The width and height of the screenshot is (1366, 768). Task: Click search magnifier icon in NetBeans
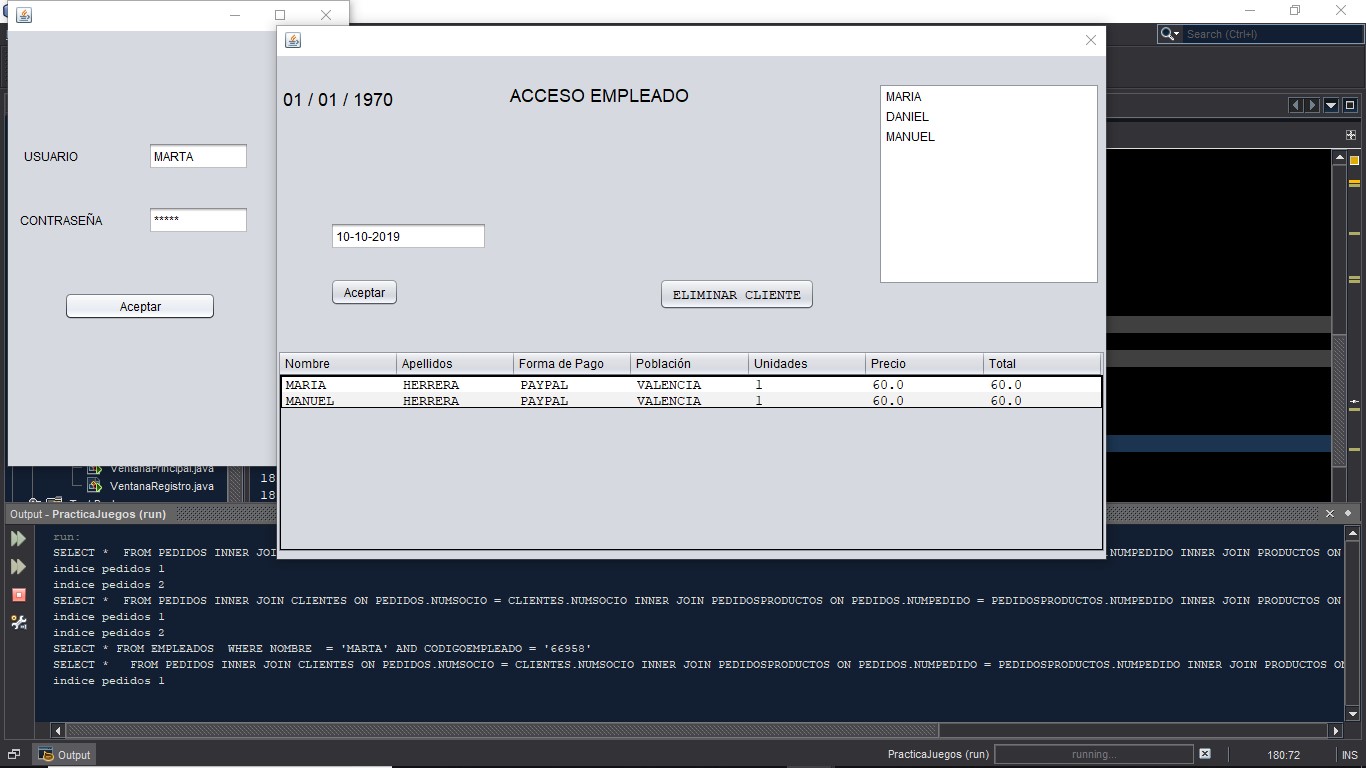coord(1169,34)
